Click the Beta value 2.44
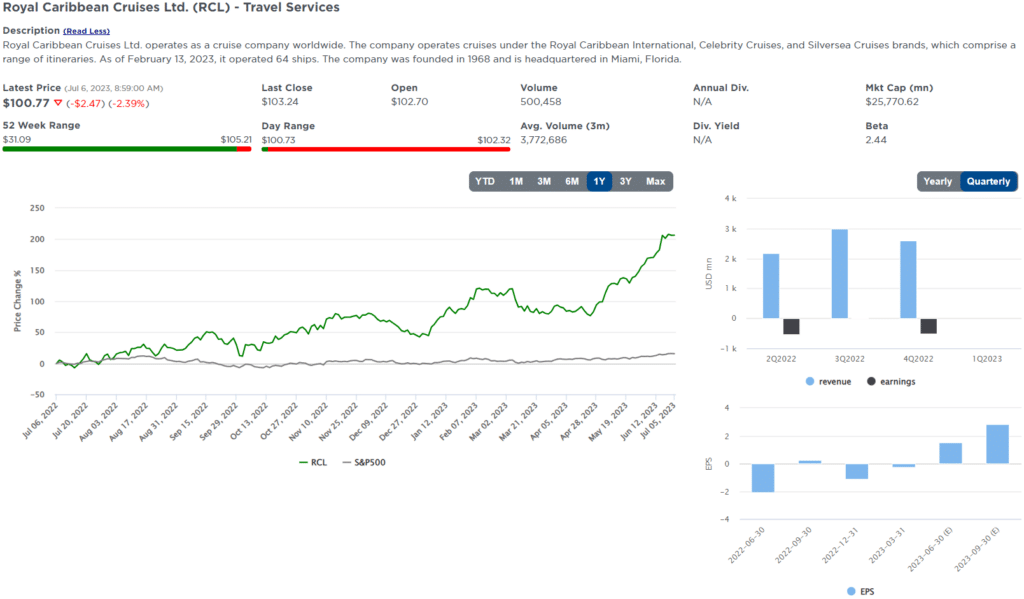 pos(876,140)
